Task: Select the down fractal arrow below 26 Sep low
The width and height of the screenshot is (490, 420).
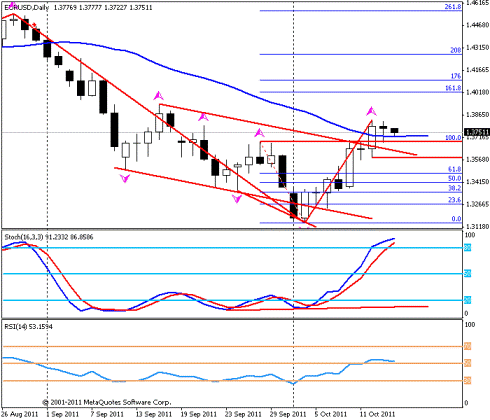Action: (237, 199)
